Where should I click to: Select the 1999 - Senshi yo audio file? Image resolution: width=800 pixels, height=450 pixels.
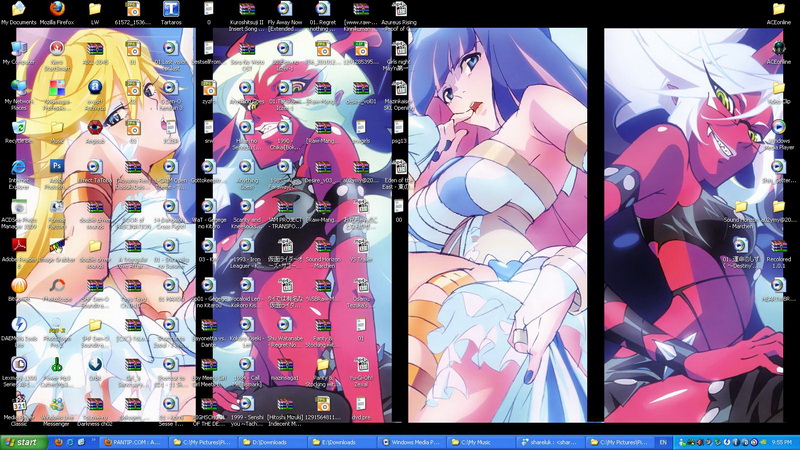pos(246,412)
